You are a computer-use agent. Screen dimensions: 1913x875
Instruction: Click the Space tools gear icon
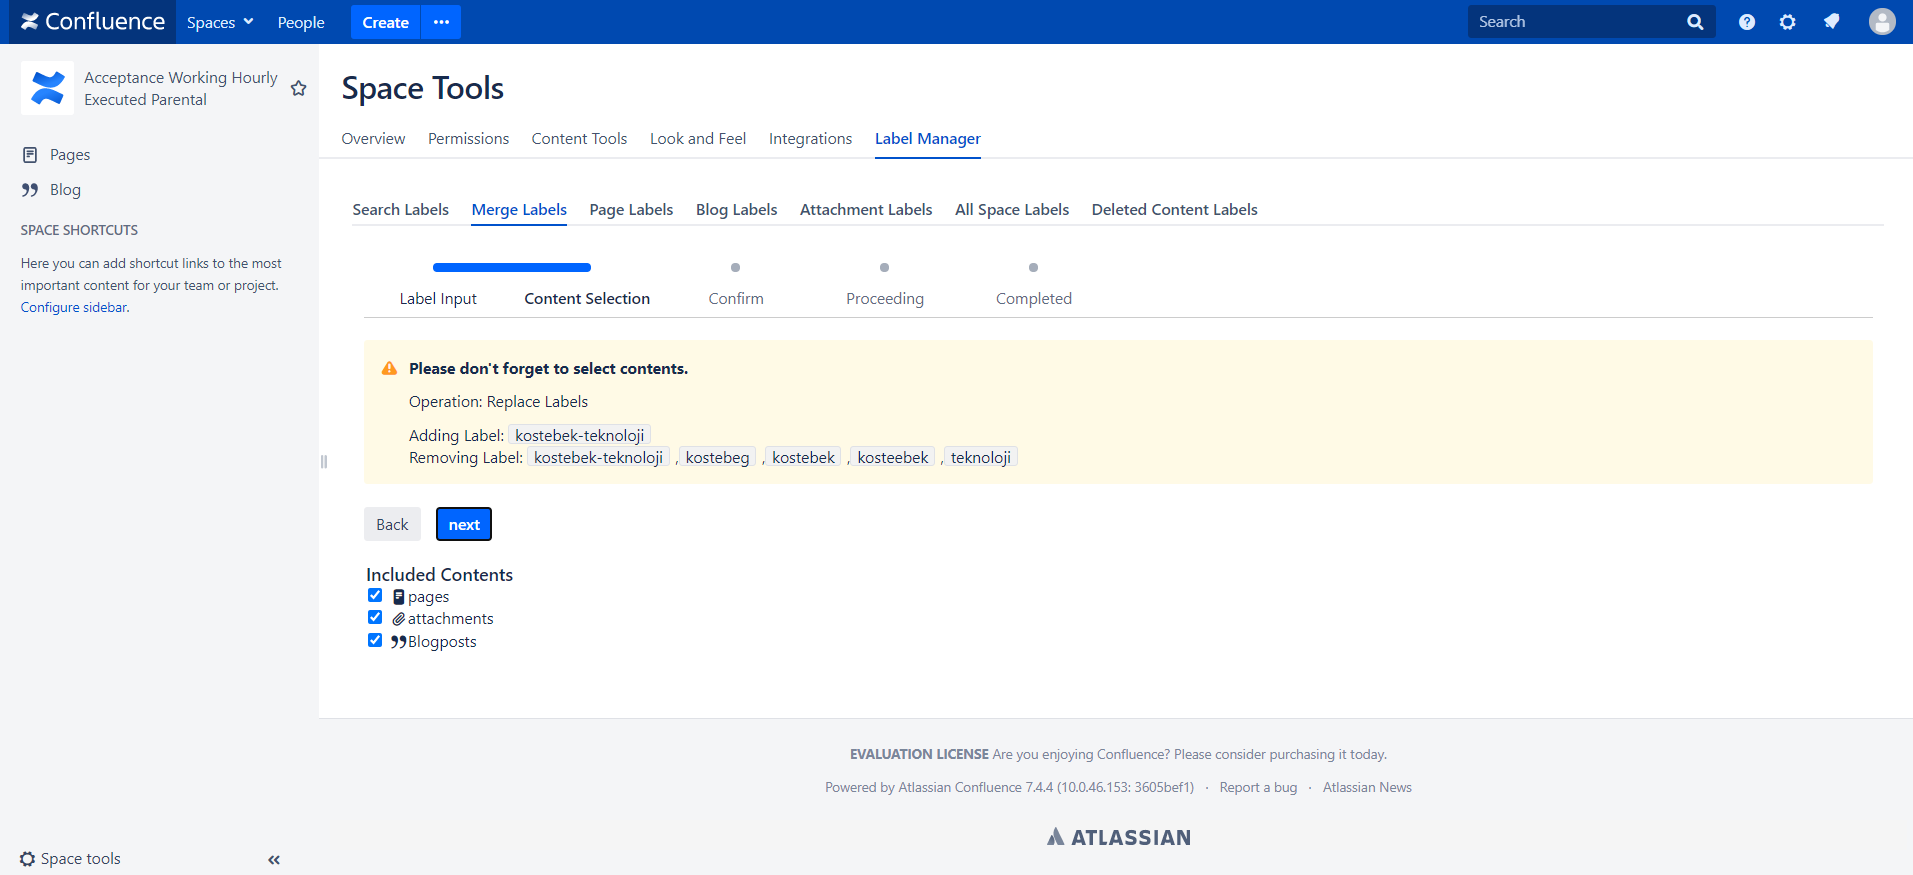click(x=28, y=859)
